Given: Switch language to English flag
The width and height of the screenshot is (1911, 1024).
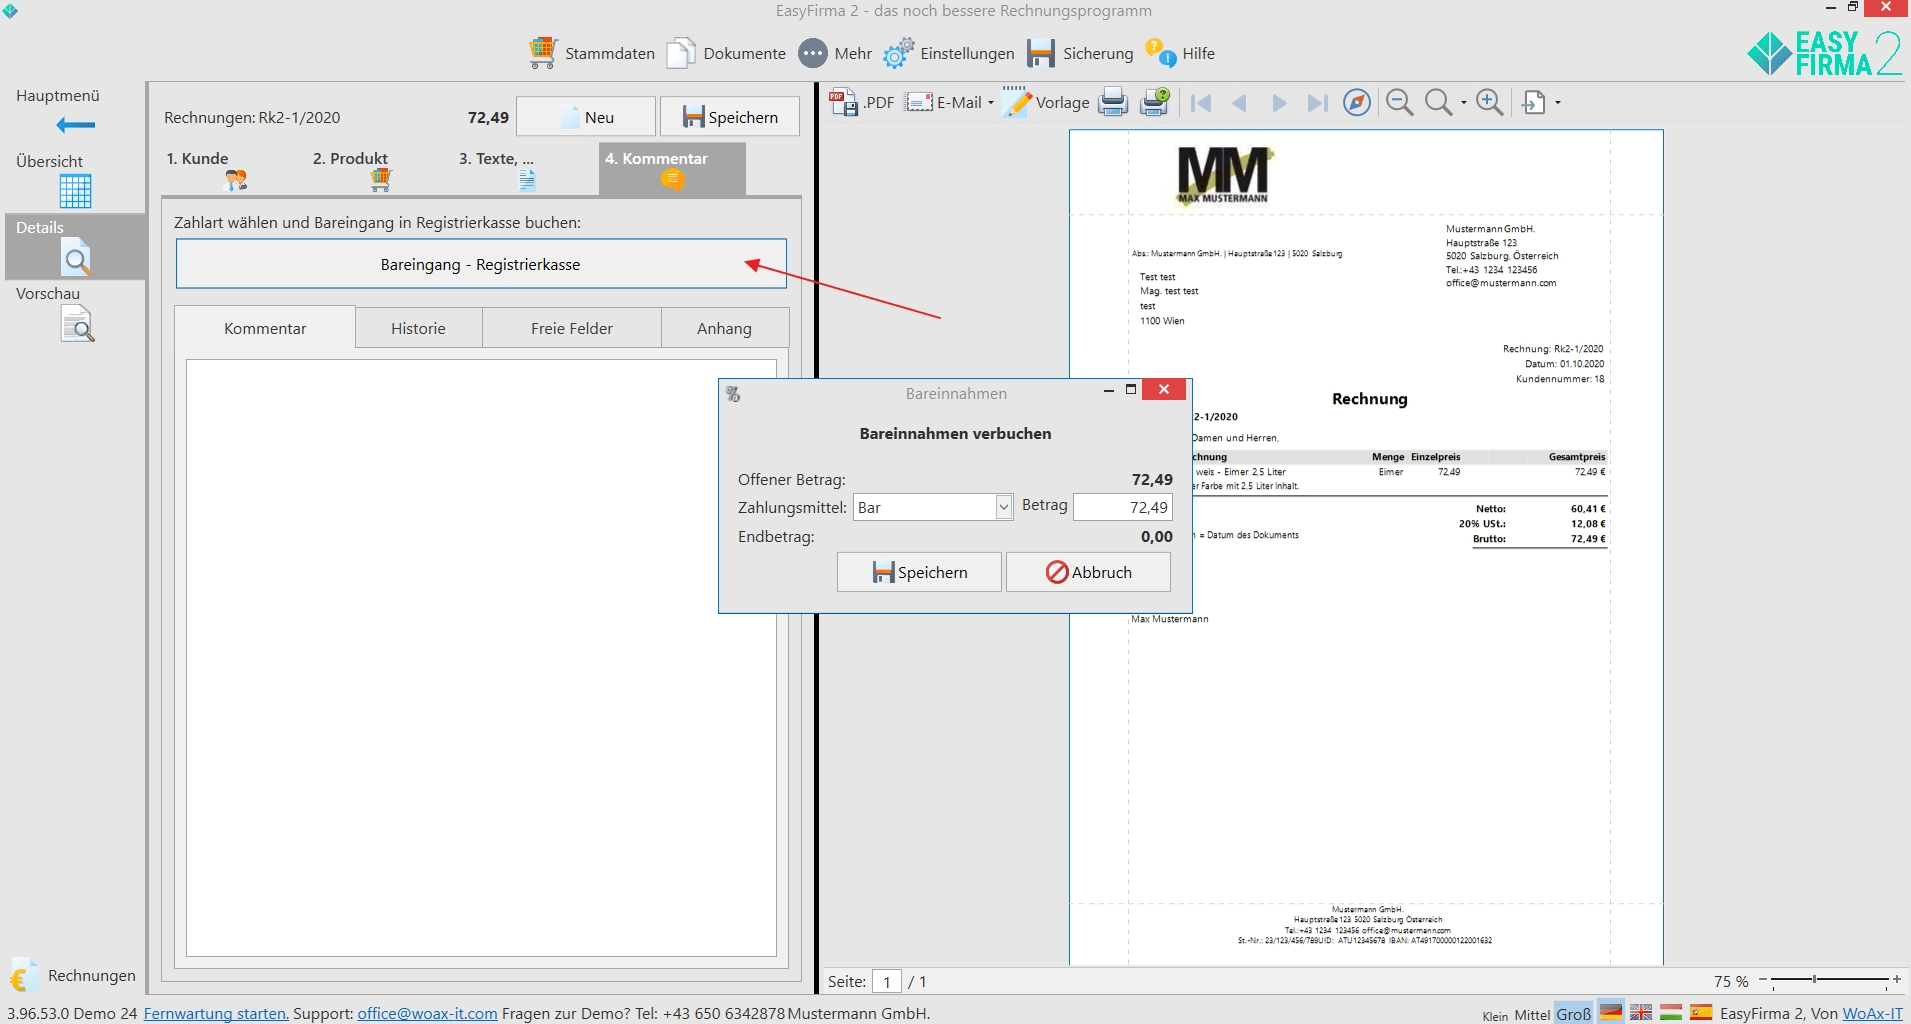Looking at the screenshot, I should pyautogui.click(x=1641, y=1012).
